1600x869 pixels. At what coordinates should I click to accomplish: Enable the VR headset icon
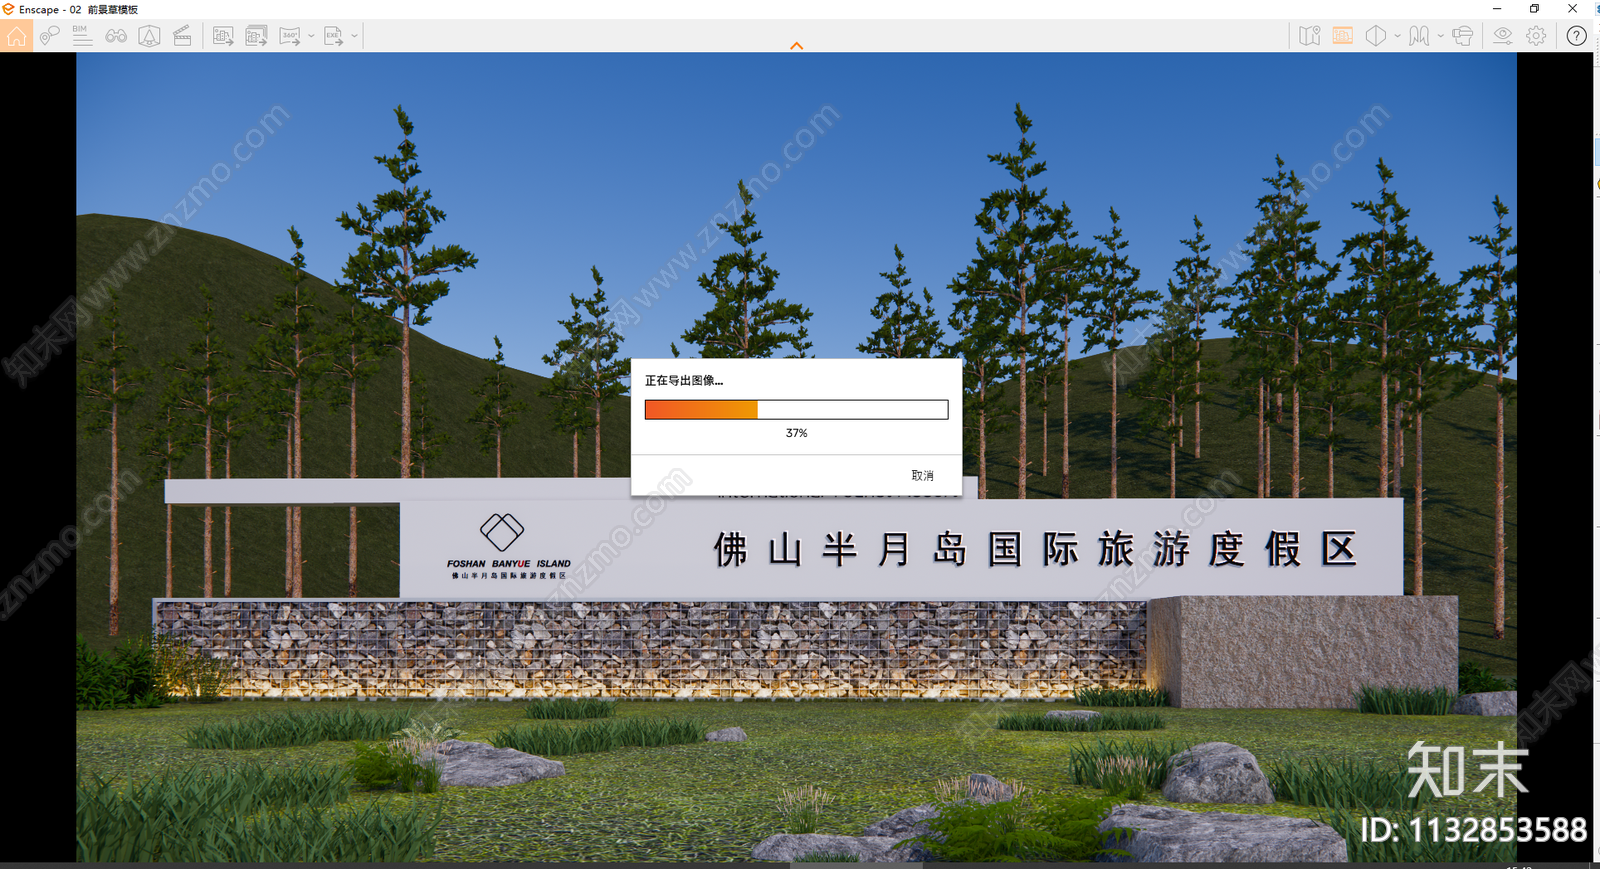tap(1462, 36)
